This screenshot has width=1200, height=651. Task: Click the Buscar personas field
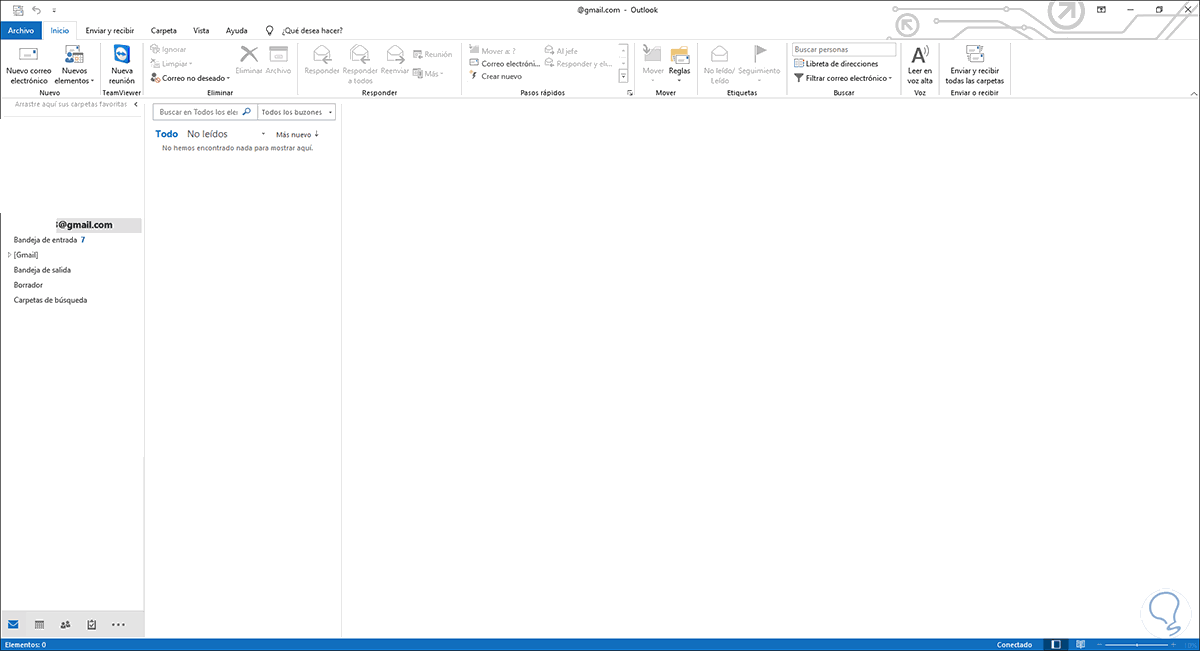(x=844, y=49)
